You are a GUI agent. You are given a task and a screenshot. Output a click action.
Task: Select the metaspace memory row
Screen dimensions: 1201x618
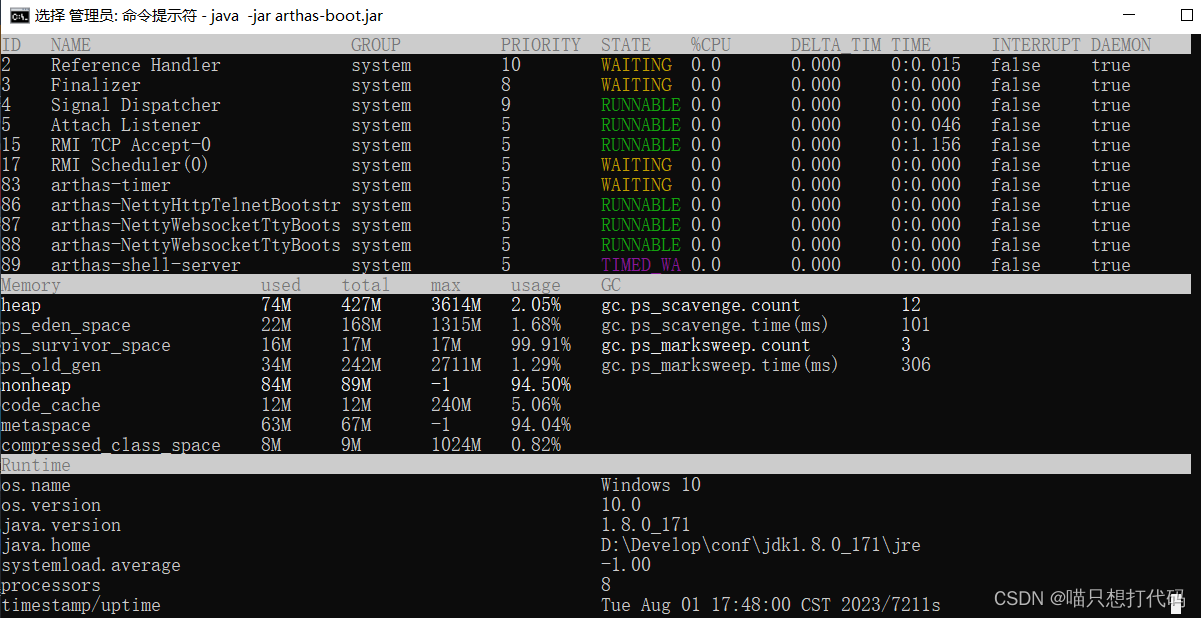pyautogui.click(x=46, y=425)
